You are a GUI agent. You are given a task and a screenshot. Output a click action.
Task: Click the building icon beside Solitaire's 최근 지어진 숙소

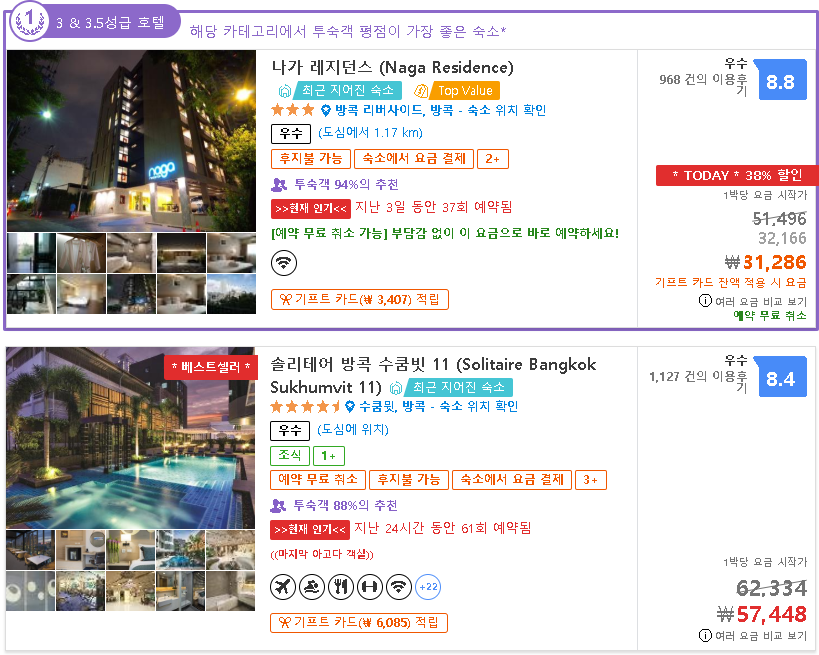pos(396,388)
